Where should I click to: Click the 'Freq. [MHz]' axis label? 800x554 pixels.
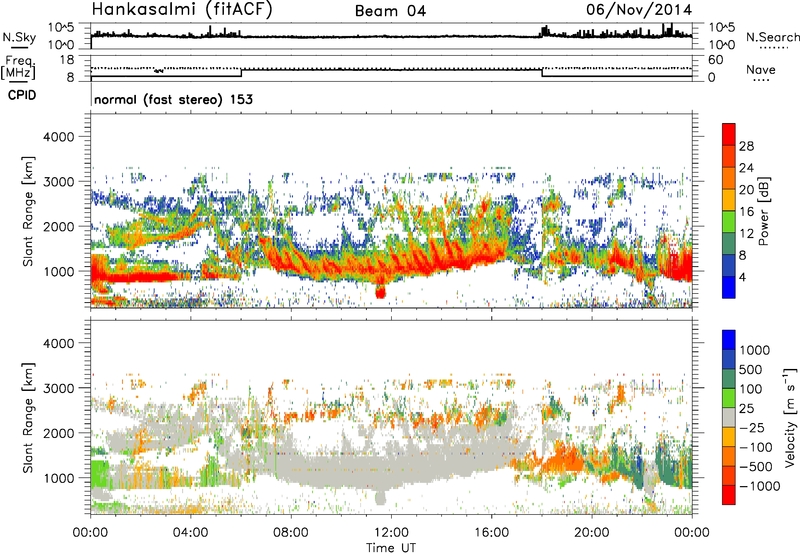pyautogui.click(x=18, y=68)
